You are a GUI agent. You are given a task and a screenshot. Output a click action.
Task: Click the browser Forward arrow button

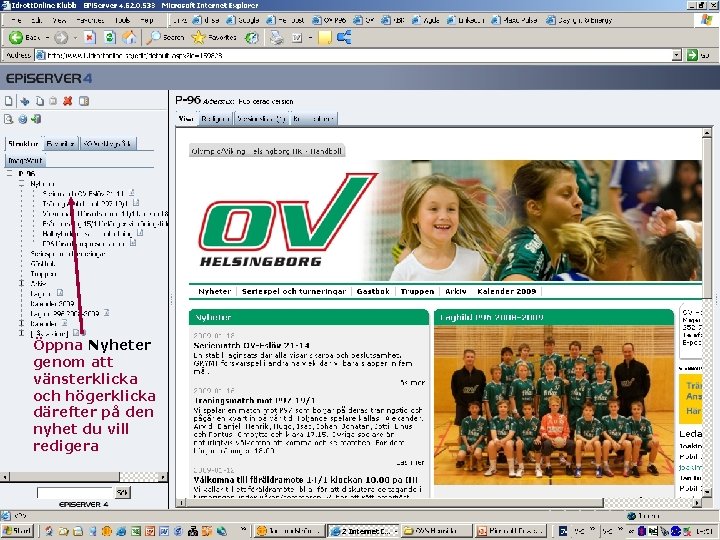[61, 38]
